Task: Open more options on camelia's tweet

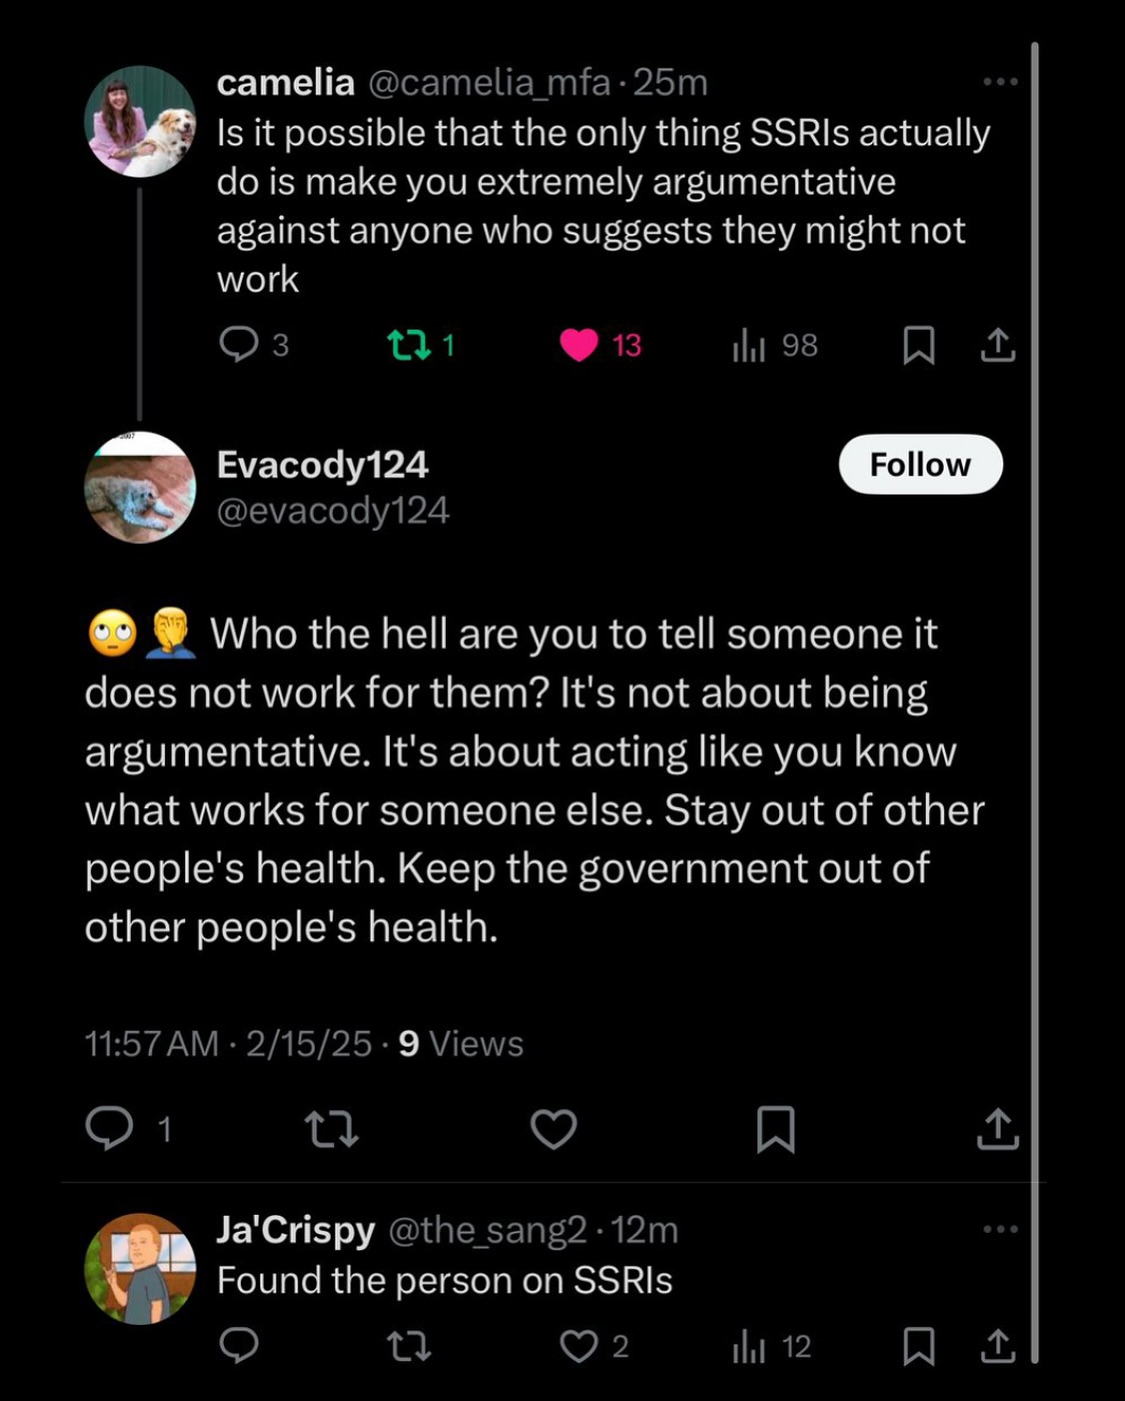Action: 999,82
